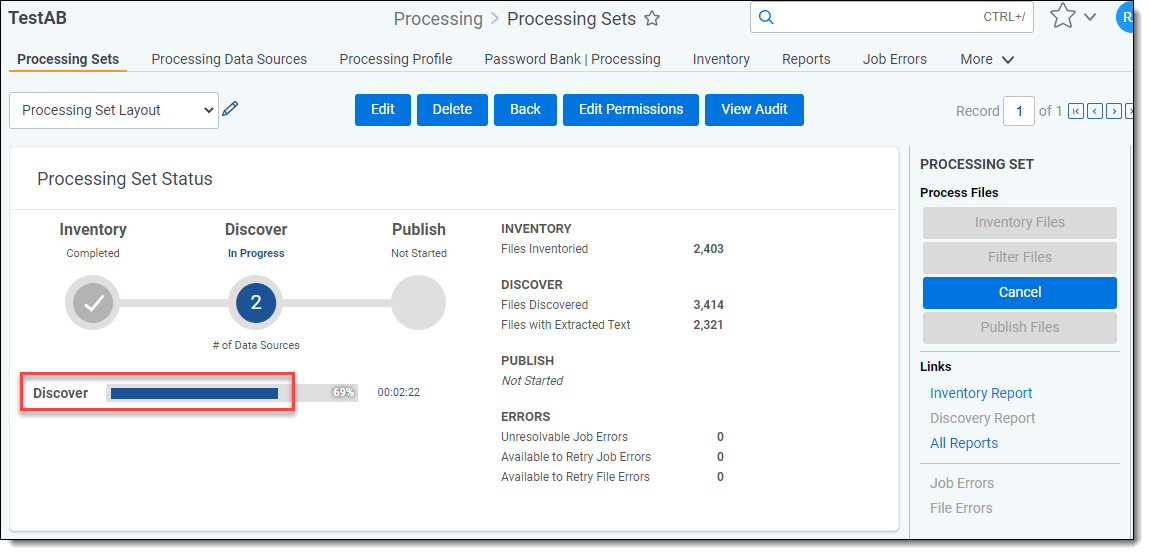The width and height of the screenshot is (1149, 555).
Task: Open the favorites star in the top bar
Action: point(1062,17)
